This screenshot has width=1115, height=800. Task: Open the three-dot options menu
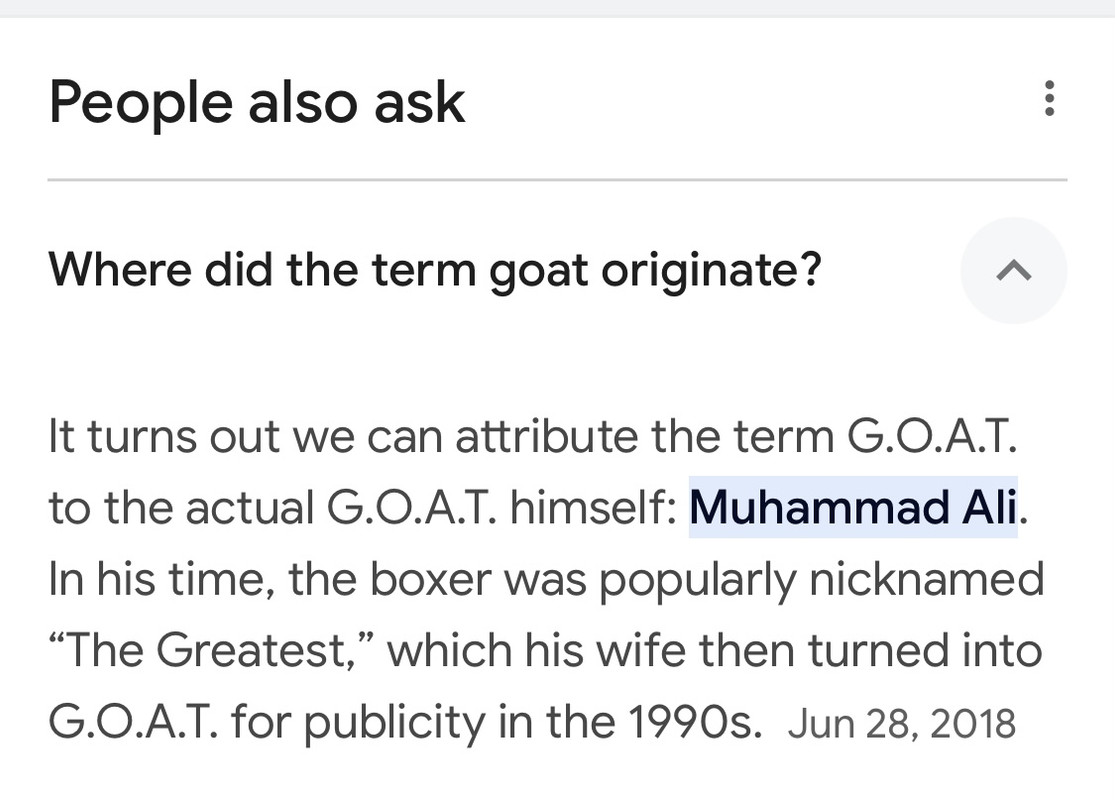point(1049,100)
